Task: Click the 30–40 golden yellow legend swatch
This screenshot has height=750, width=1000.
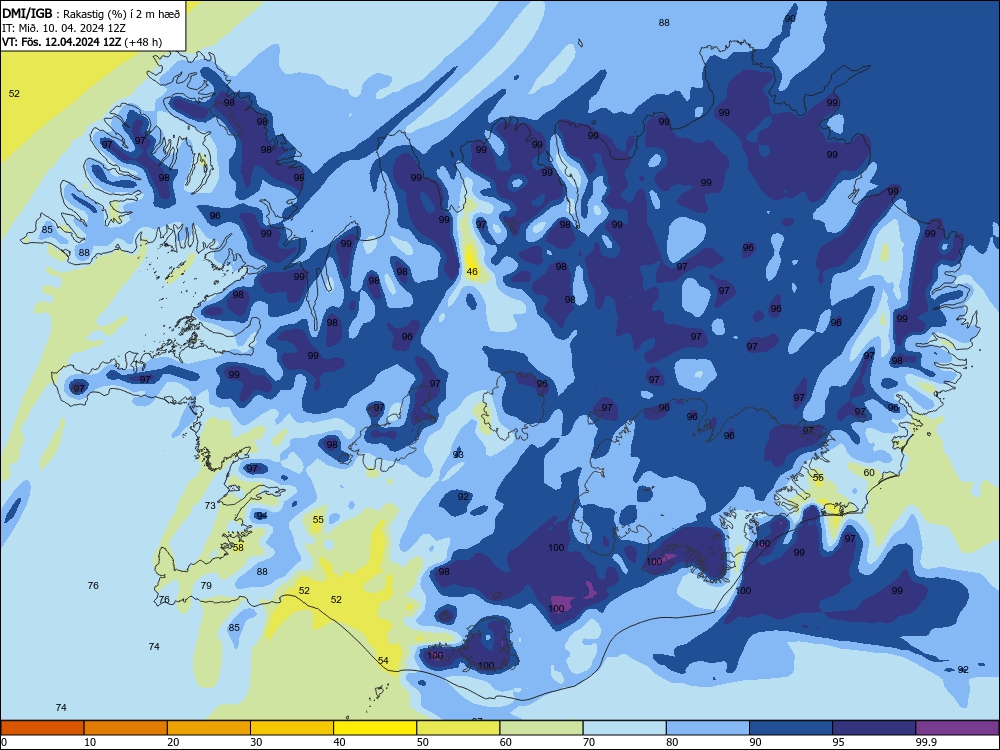Action: 292,728
